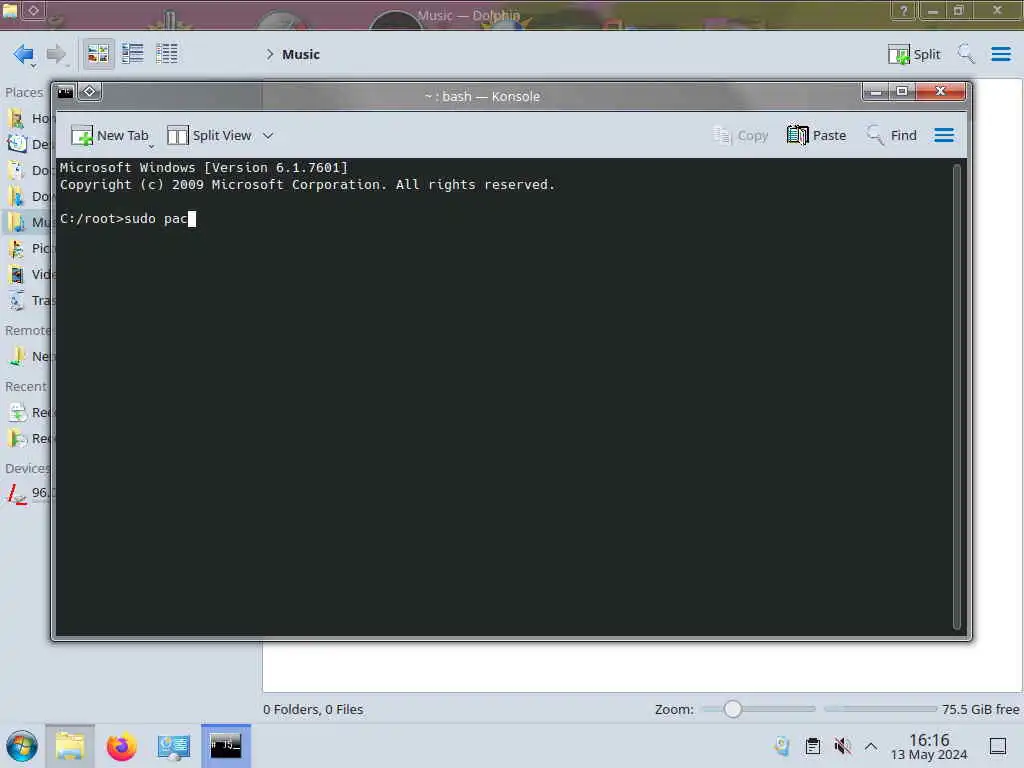1024x768 pixels.
Task: Click the Dolphin help title bar button
Action: click(904, 10)
